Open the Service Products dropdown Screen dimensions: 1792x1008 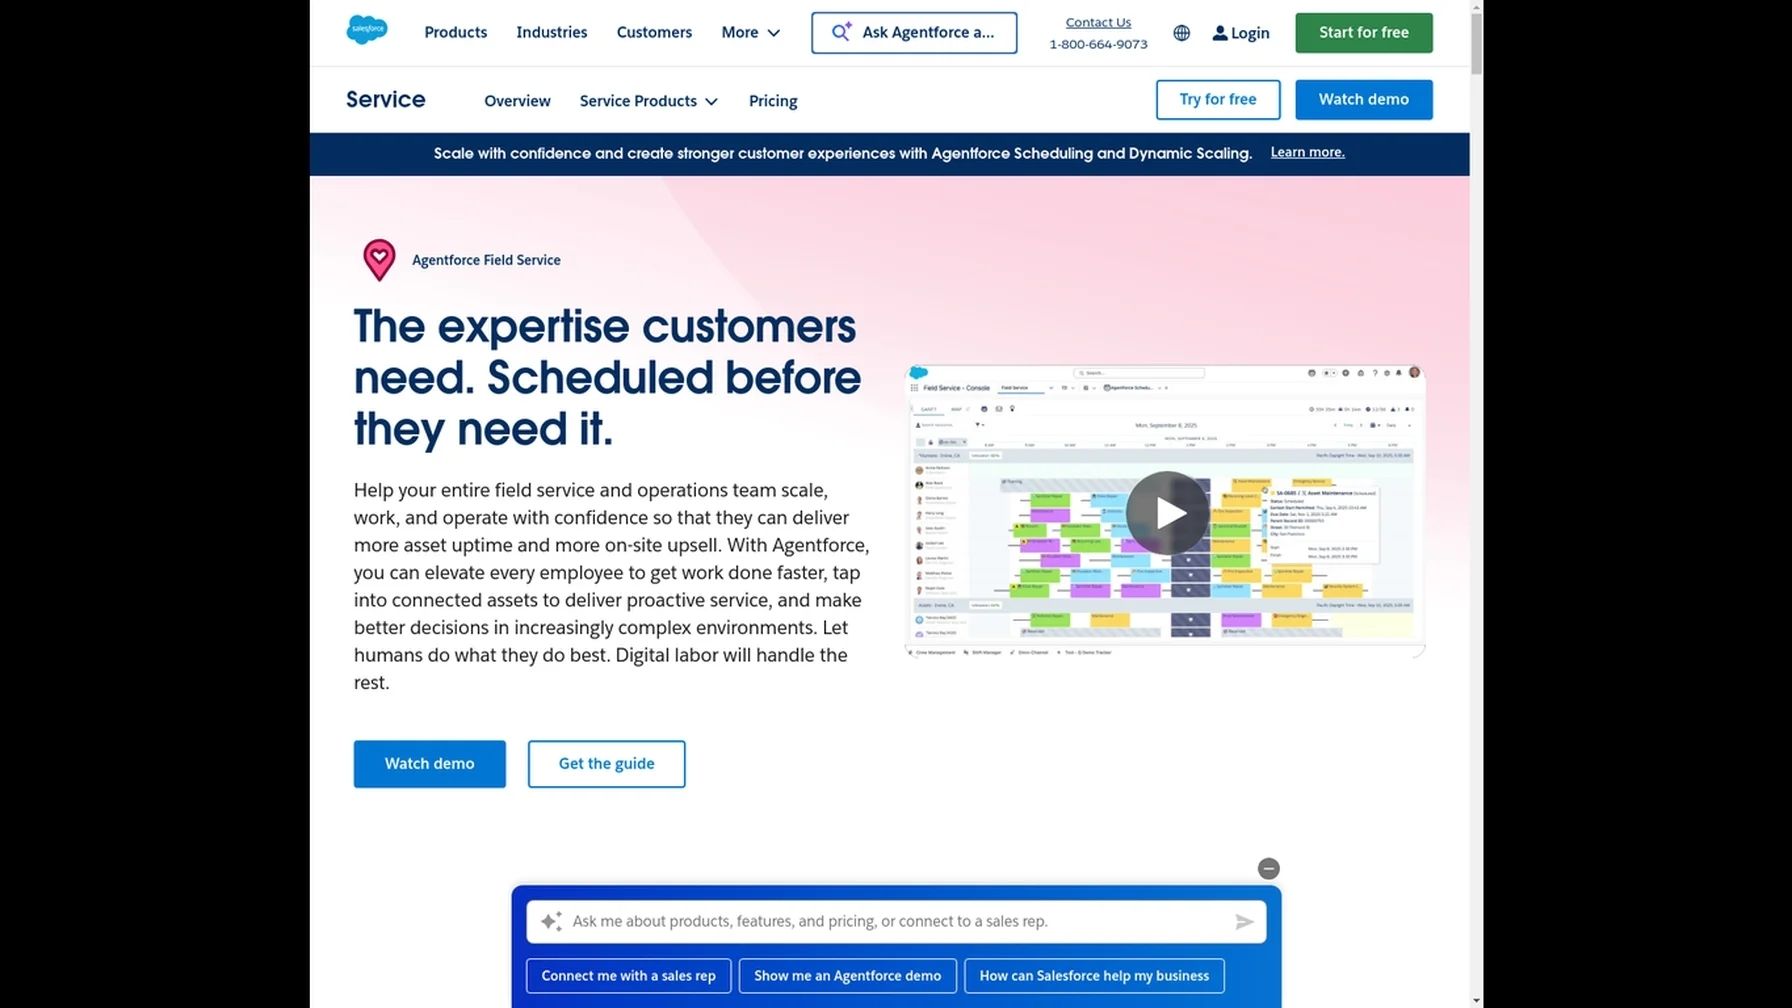648,100
